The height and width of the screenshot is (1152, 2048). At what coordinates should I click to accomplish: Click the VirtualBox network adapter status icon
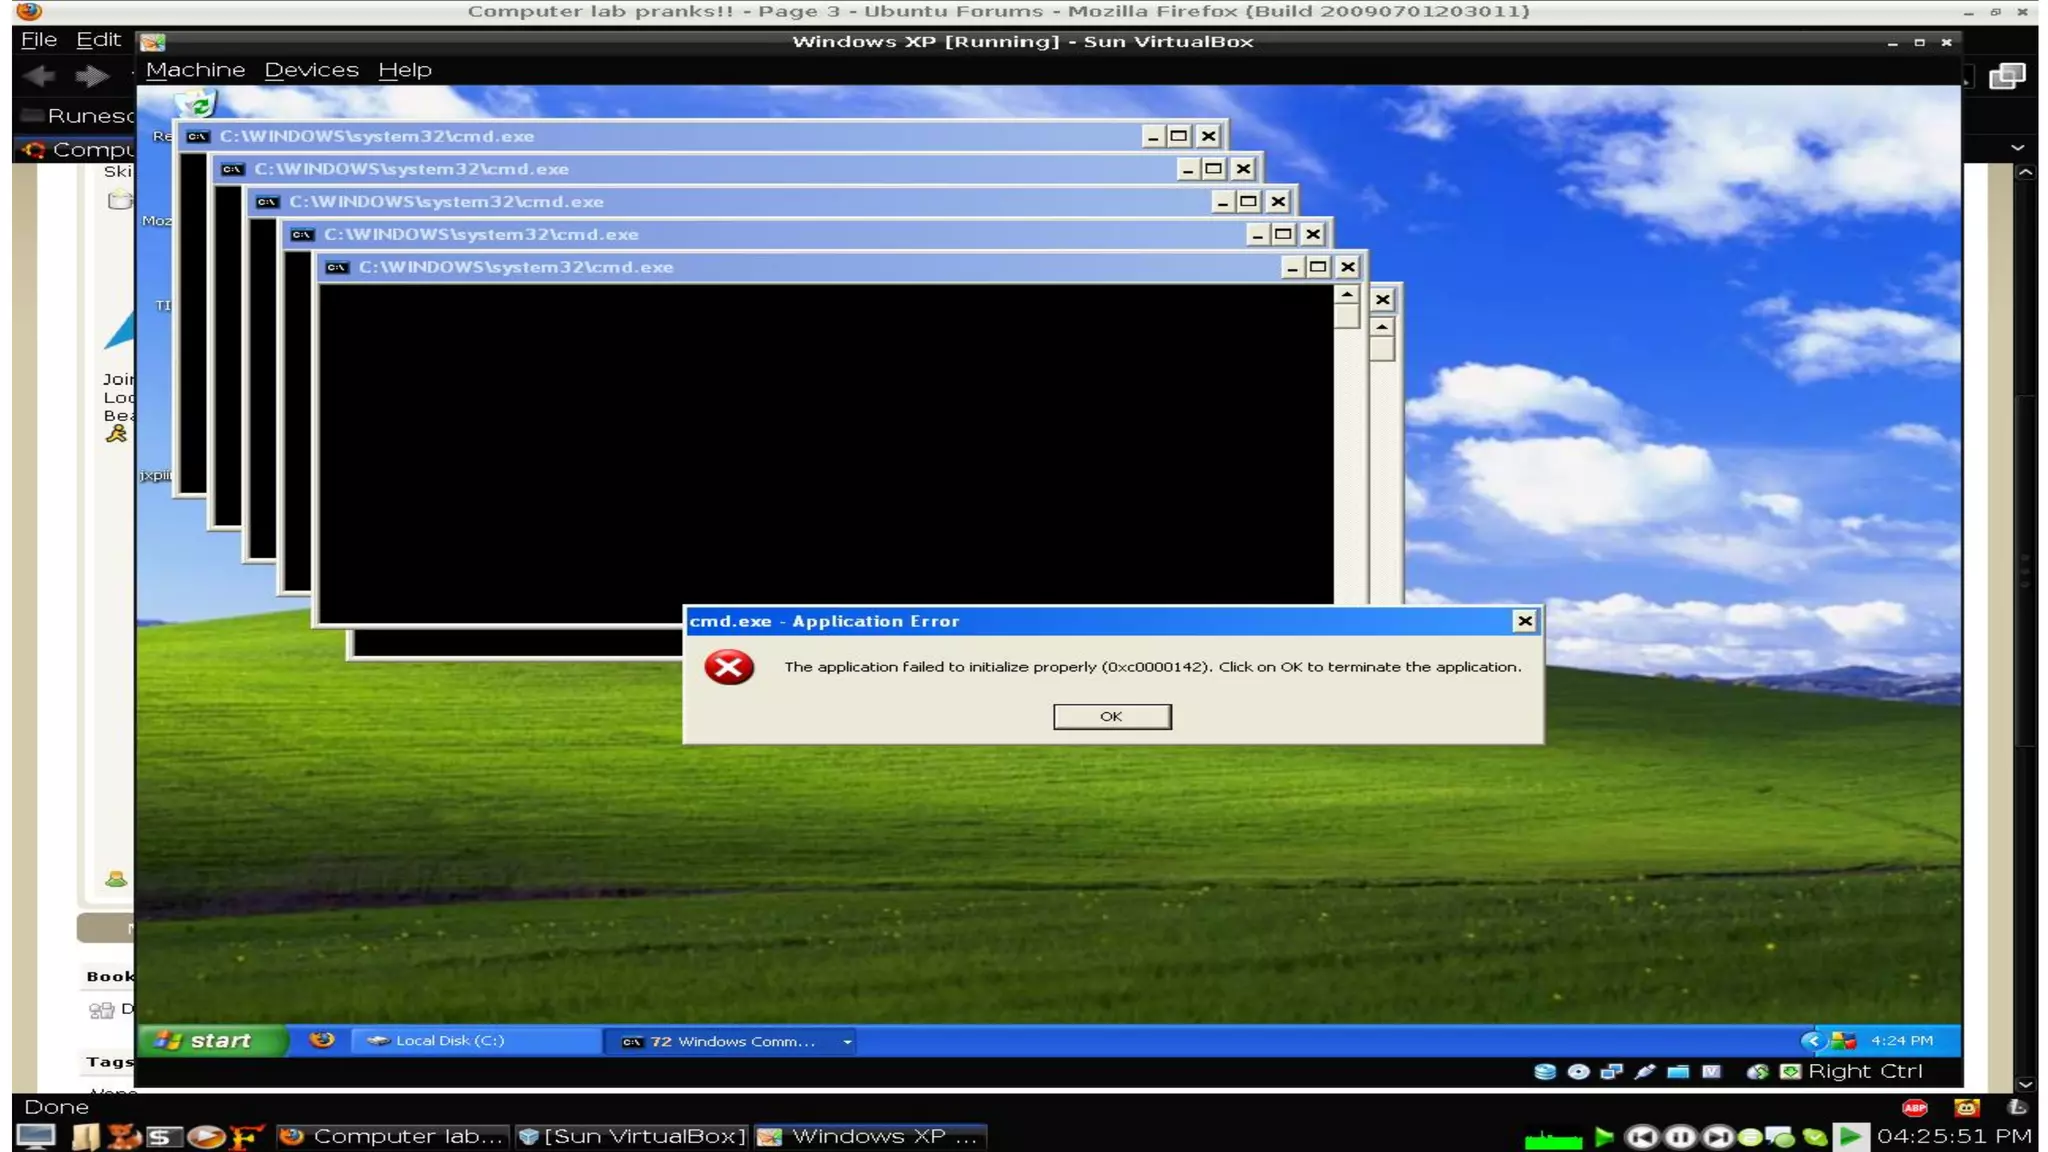pyautogui.click(x=1611, y=1071)
